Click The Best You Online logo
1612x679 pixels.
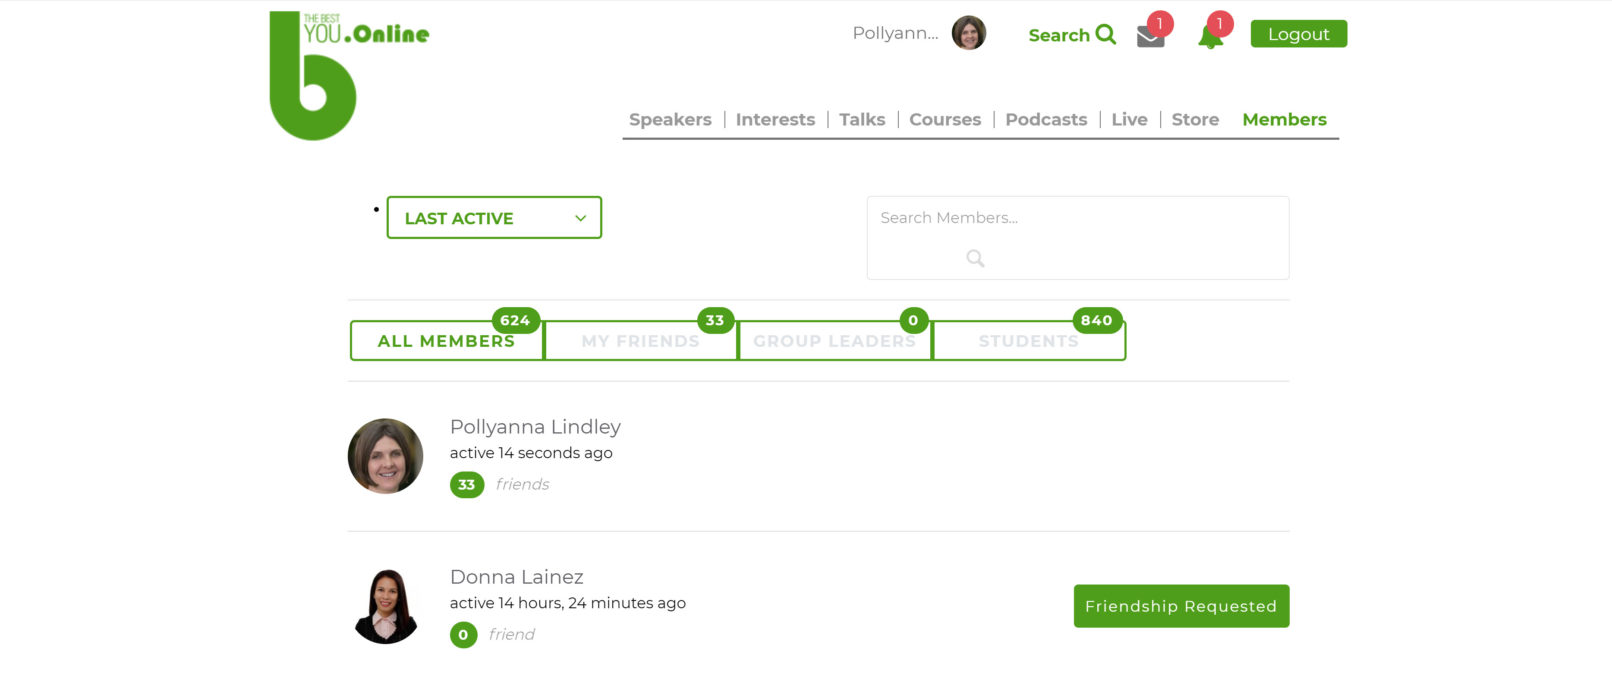point(330,75)
